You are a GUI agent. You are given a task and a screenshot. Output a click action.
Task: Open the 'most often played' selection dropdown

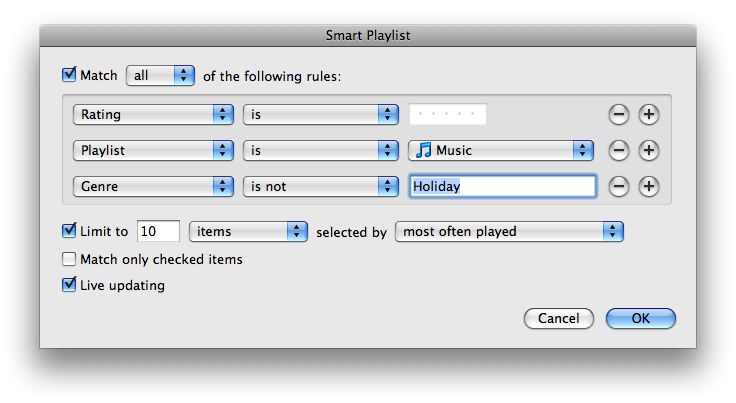[x=509, y=232]
